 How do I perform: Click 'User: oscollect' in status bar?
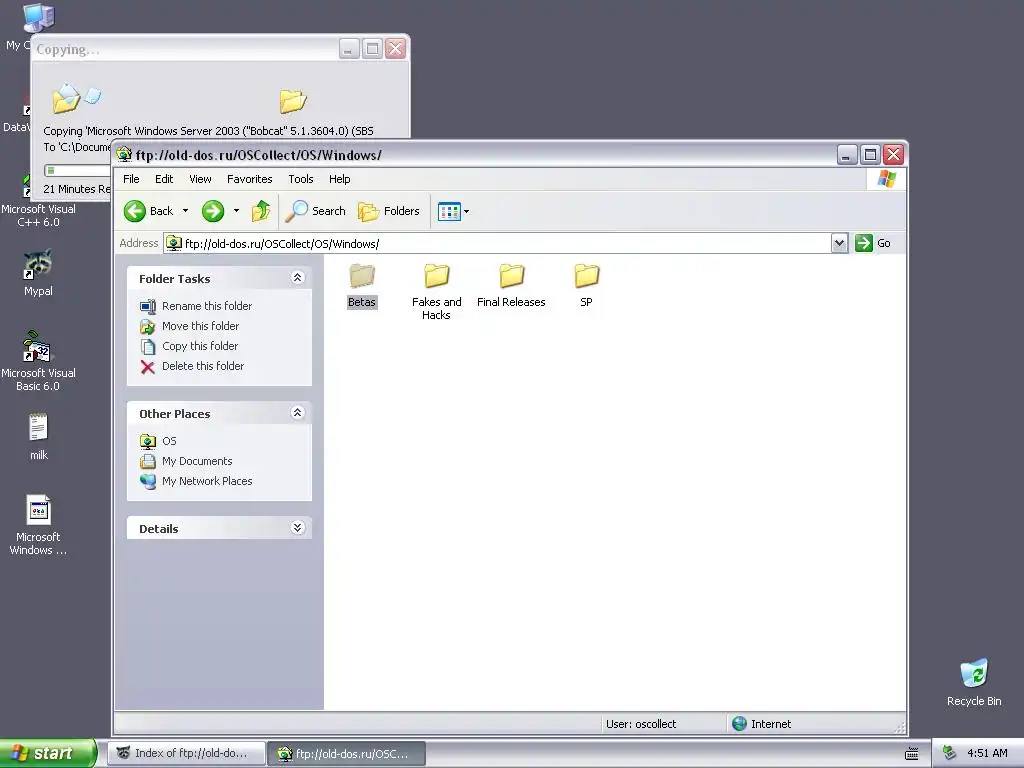(x=641, y=724)
